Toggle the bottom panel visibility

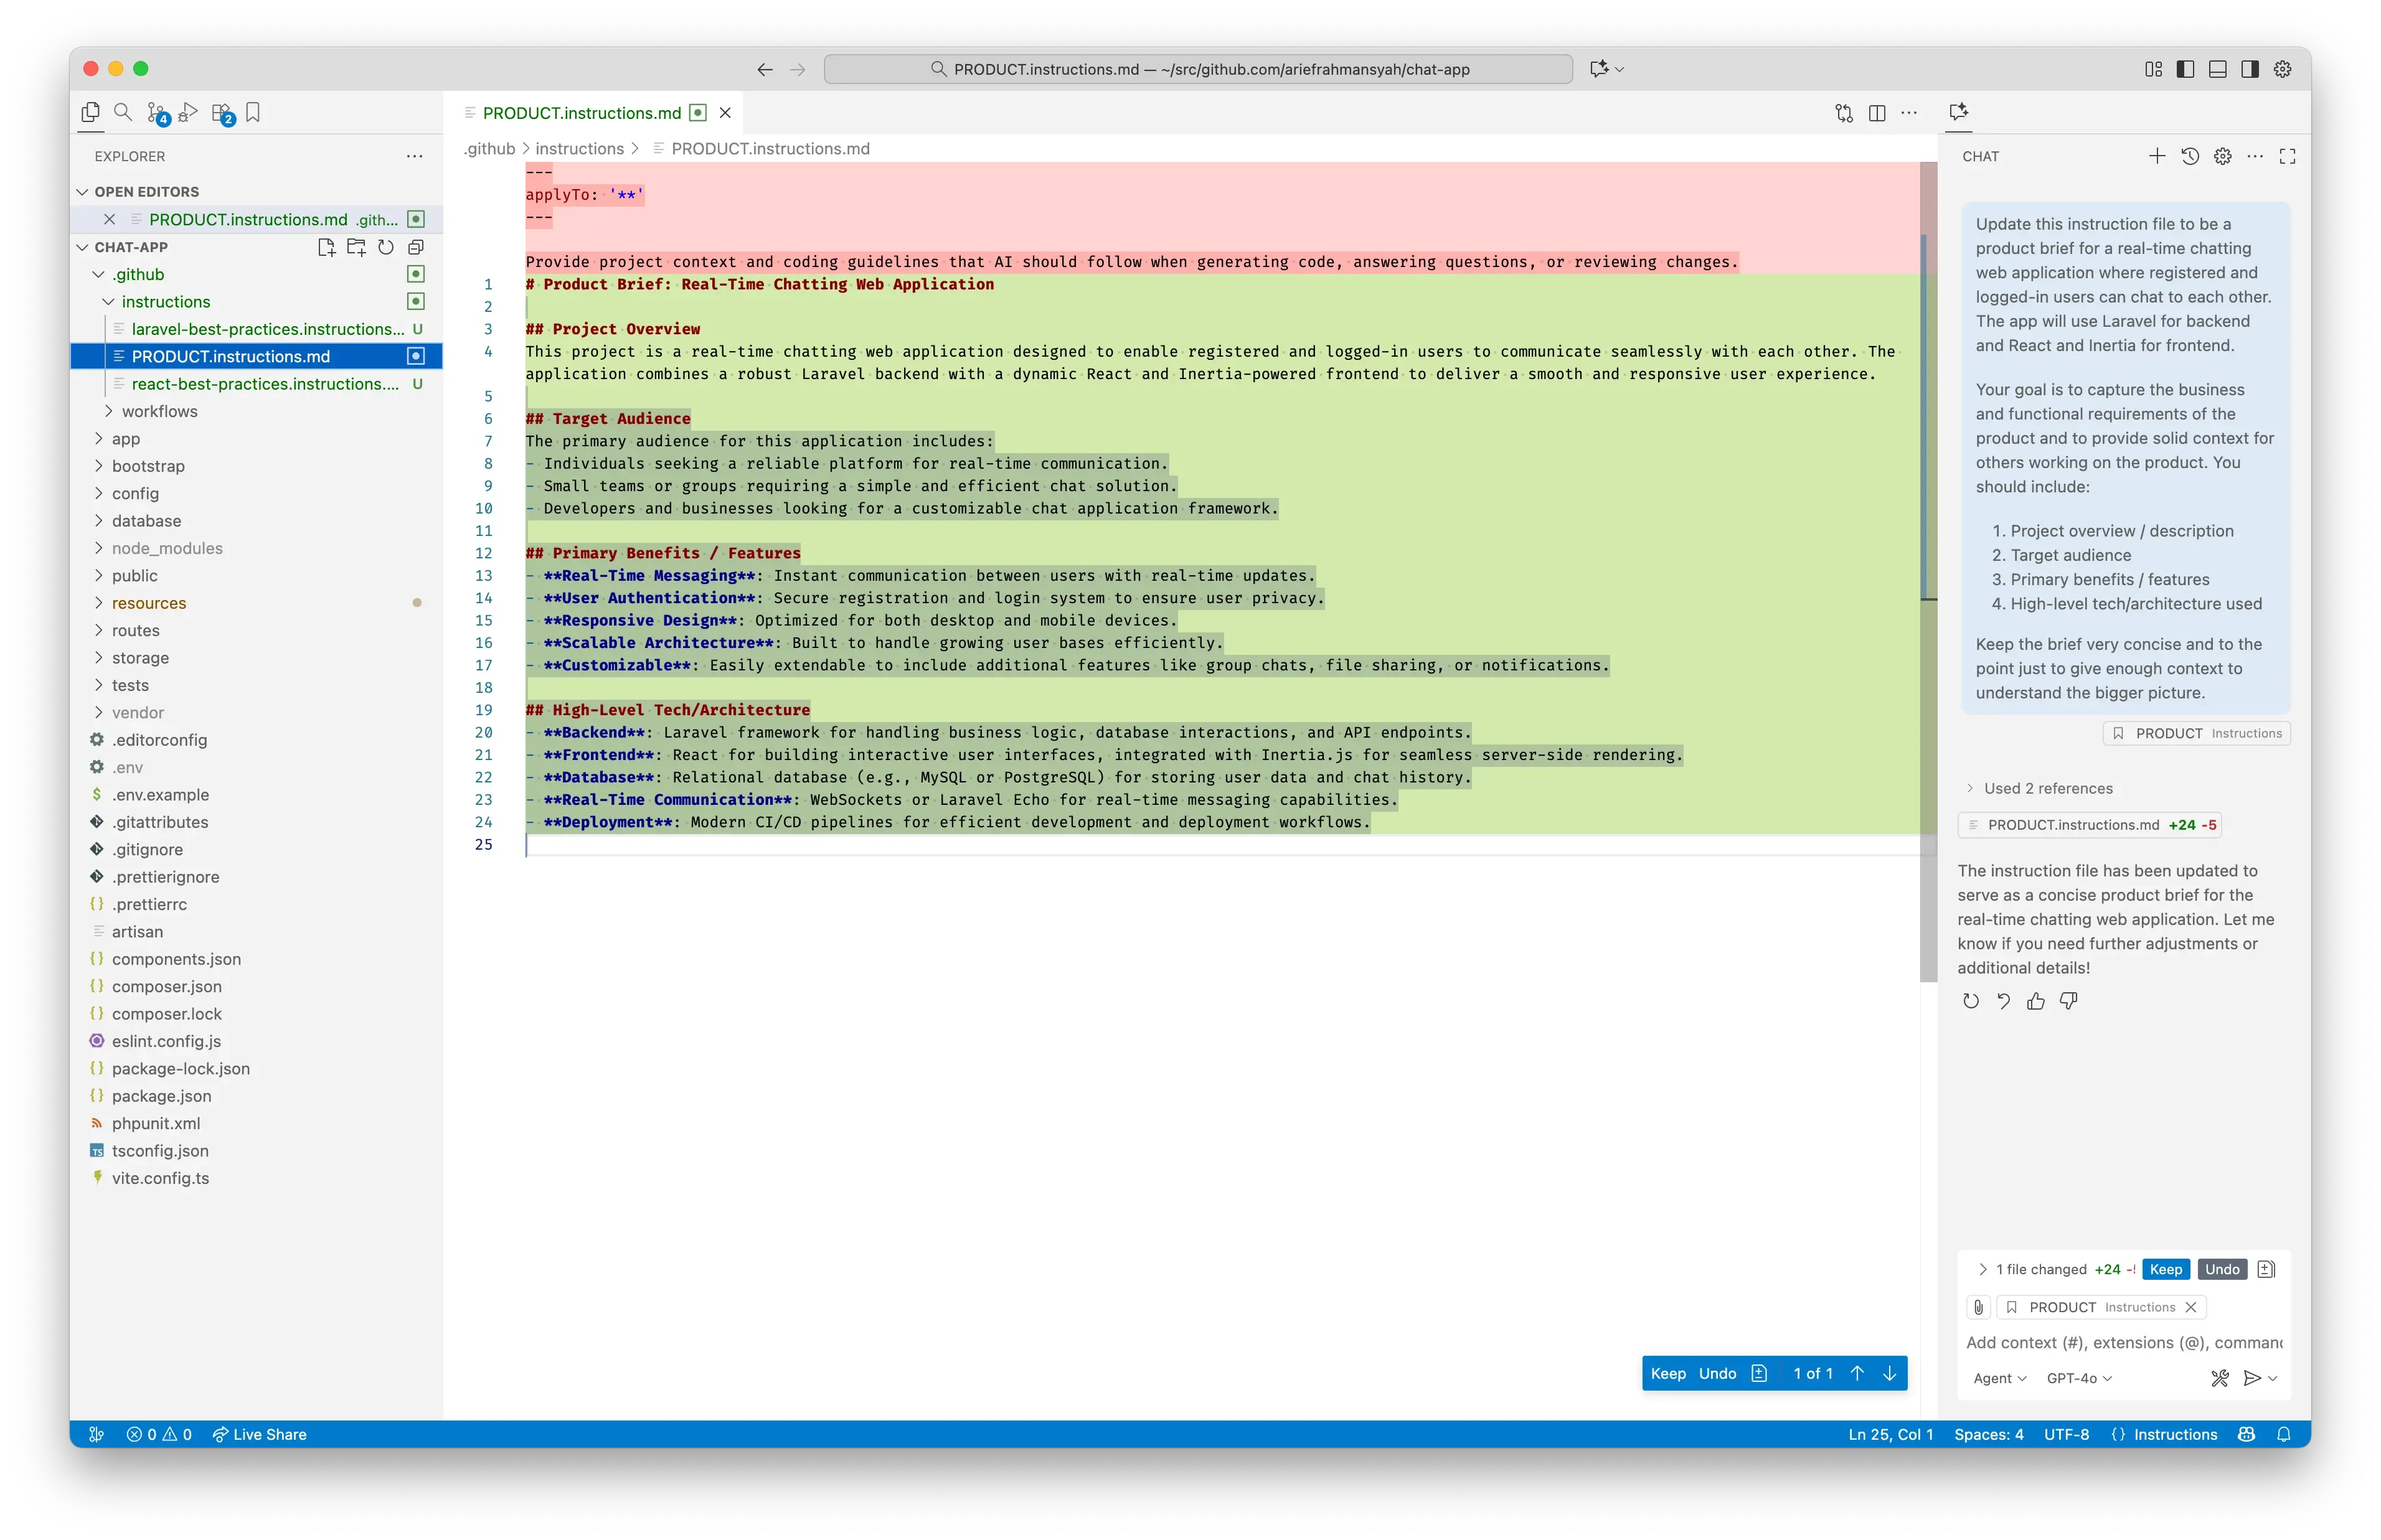point(2217,69)
